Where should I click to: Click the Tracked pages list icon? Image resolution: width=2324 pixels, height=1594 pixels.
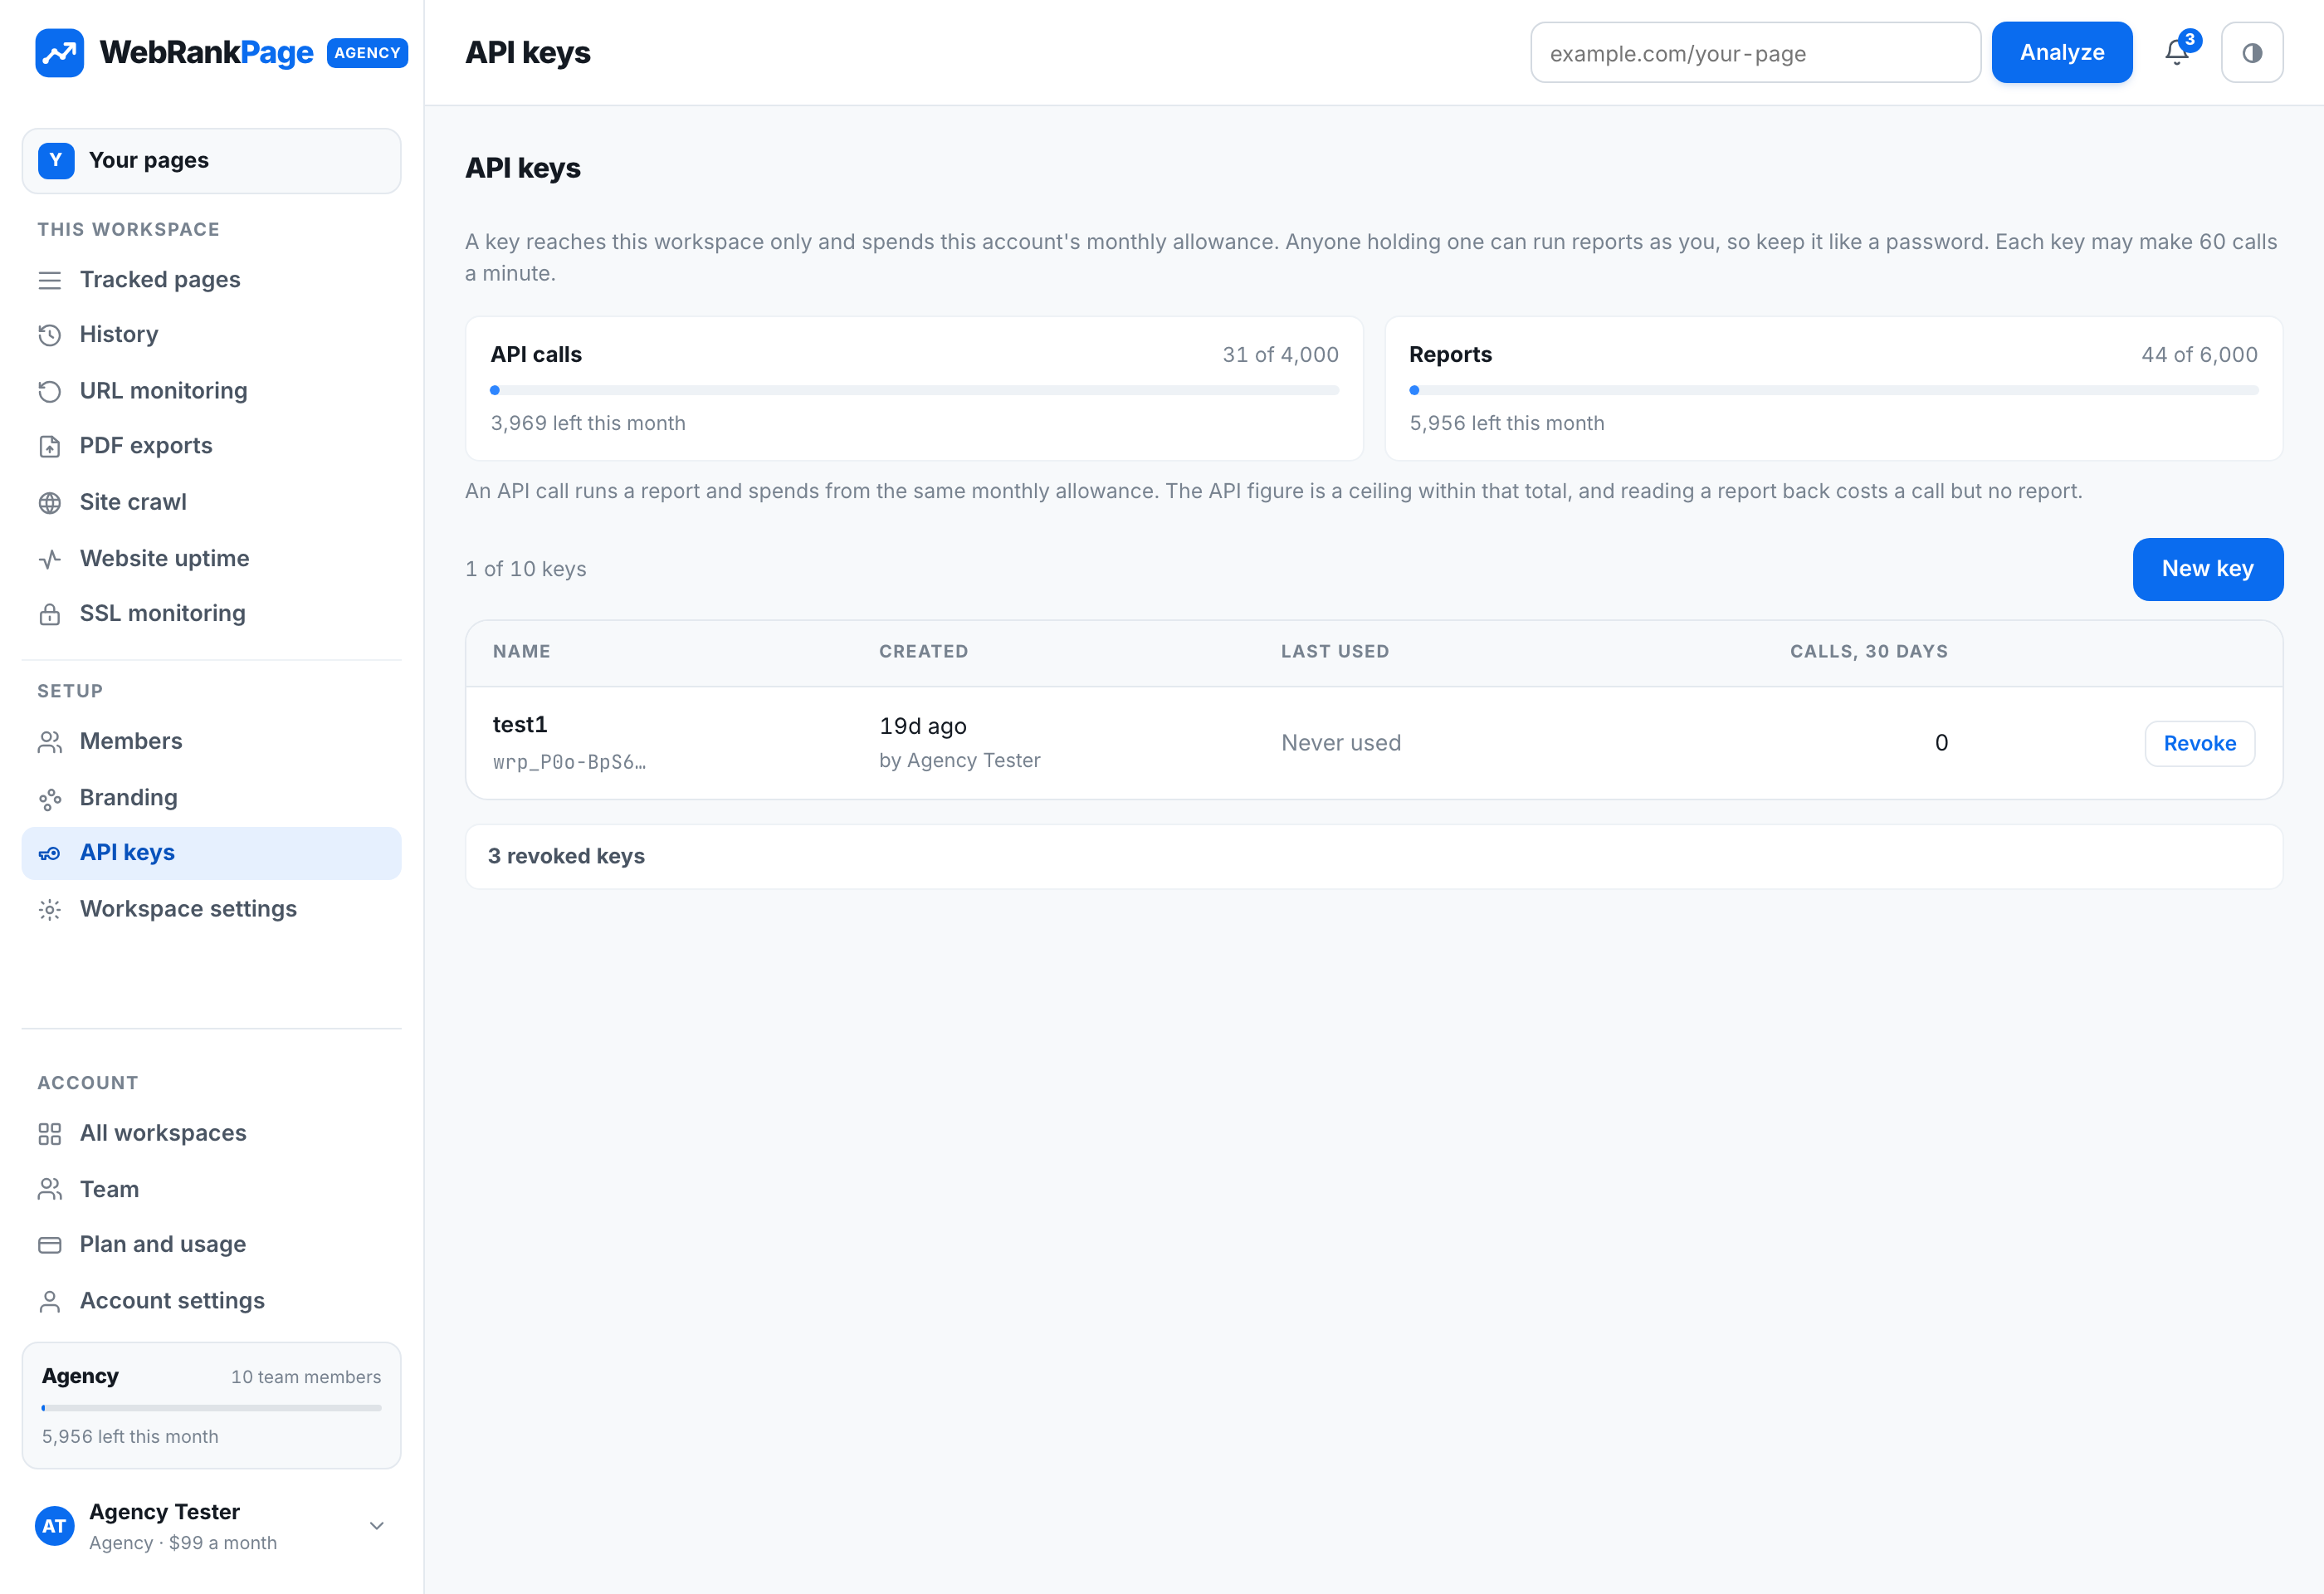(50, 280)
